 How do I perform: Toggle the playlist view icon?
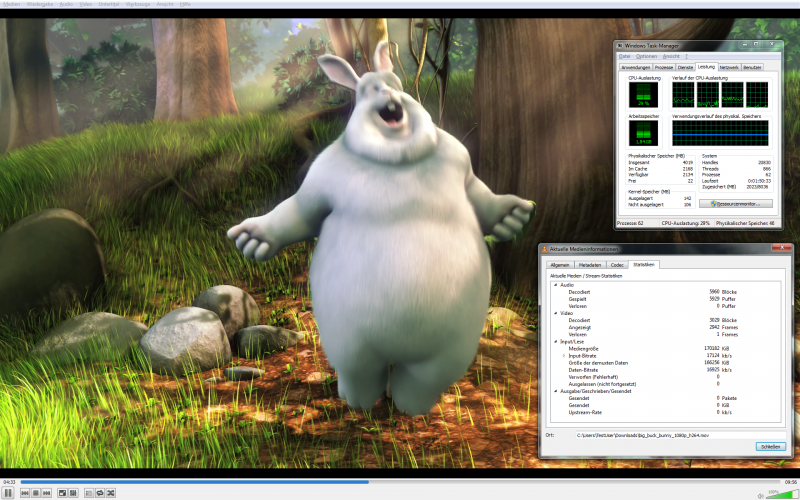point(89,493)
